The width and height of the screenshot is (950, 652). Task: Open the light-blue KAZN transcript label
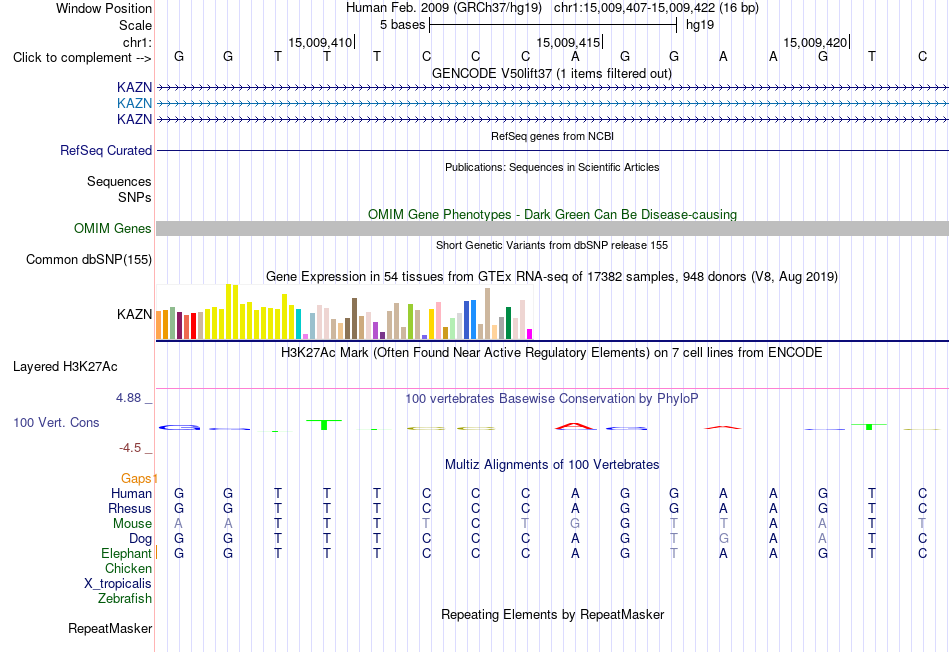(x=134, y=104)
